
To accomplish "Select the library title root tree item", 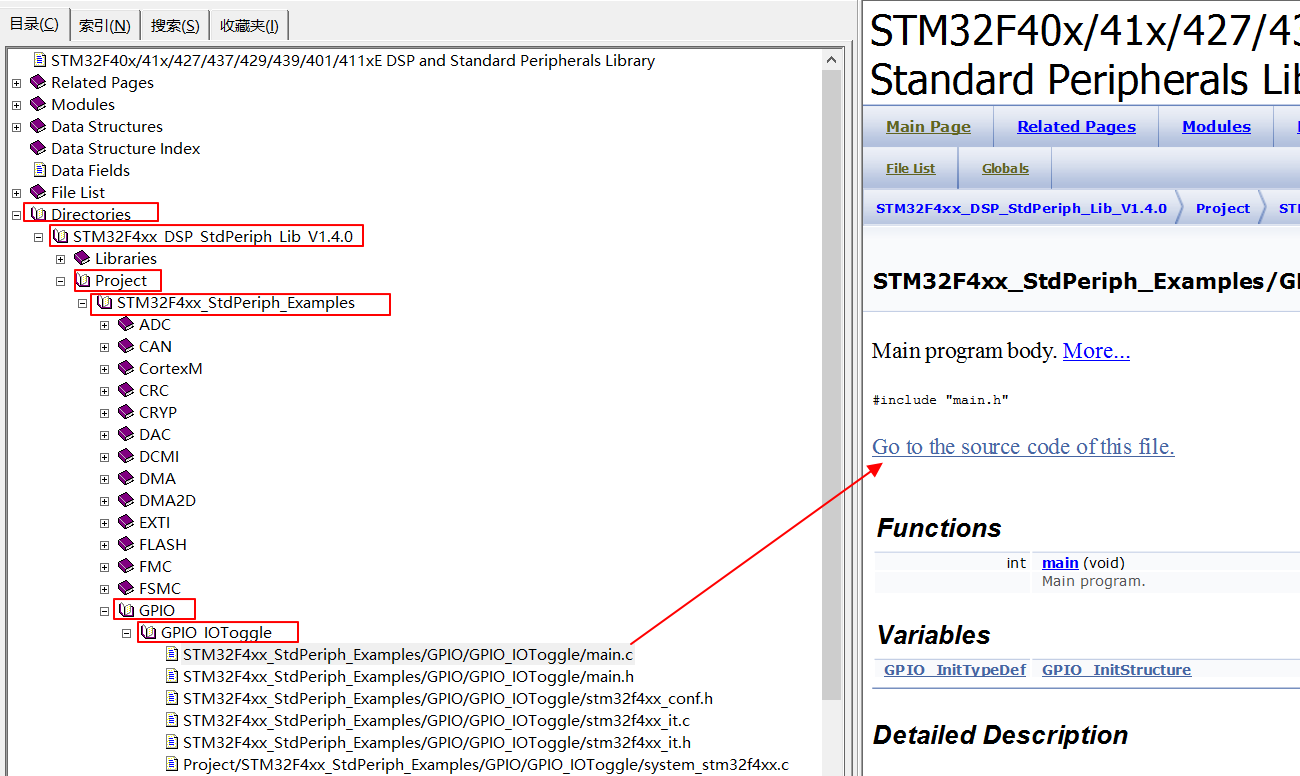I will tap(353, 60).
